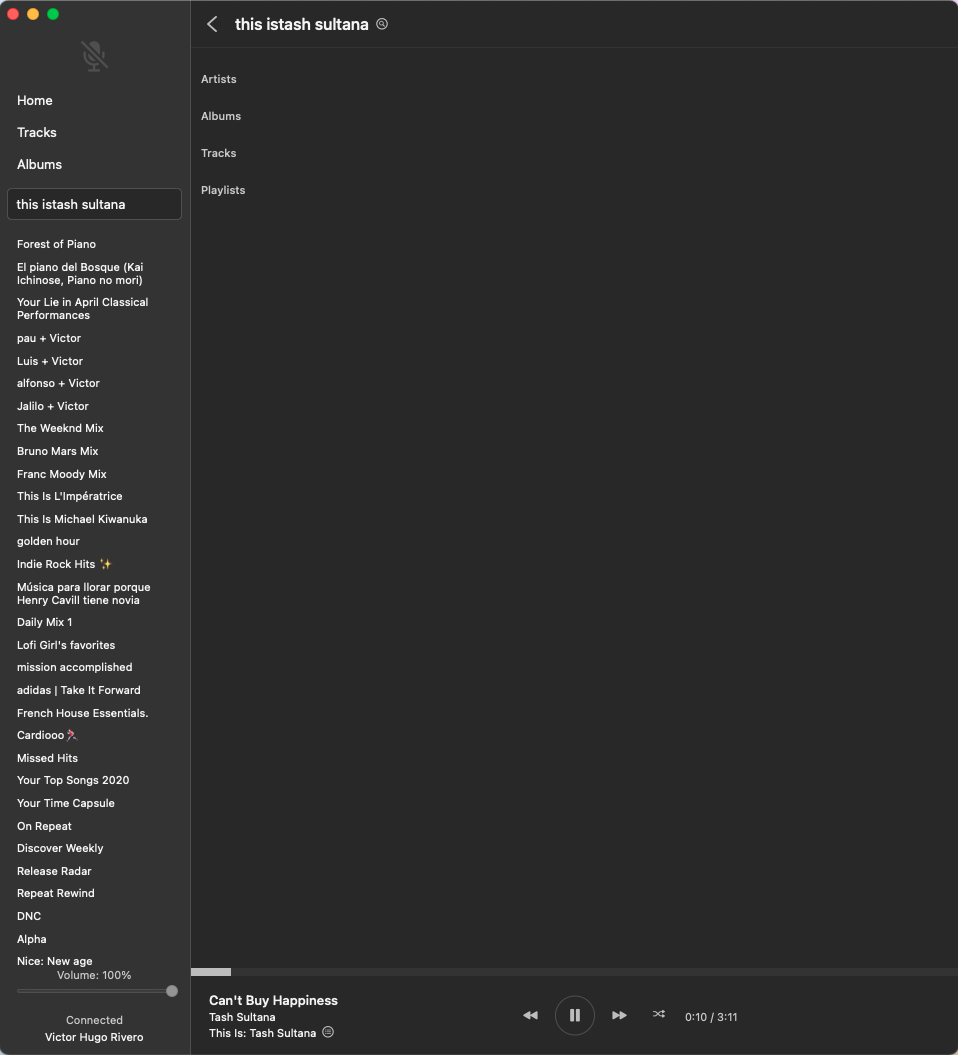Image resolution: width=958 pixels, height=1055 pixels.
Task: Open This Is L'Impératrice playlist
Action: [x=70, y=497]
